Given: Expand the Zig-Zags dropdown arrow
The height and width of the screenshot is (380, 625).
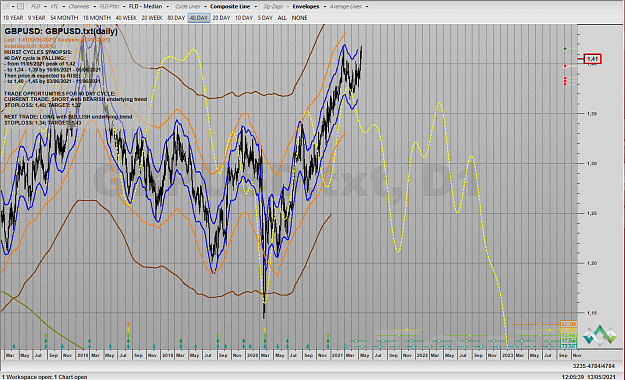Looking at the screenshot, I should coord(288,6).
